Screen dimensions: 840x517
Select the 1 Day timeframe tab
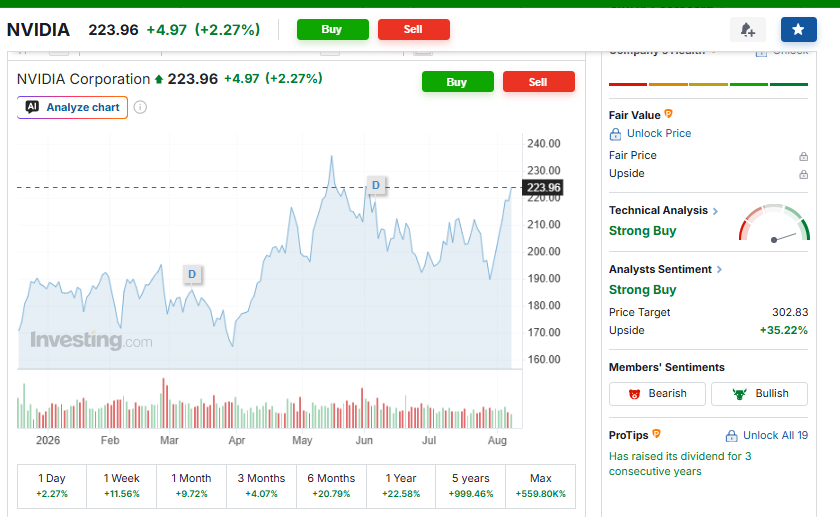tap(52, 486)
